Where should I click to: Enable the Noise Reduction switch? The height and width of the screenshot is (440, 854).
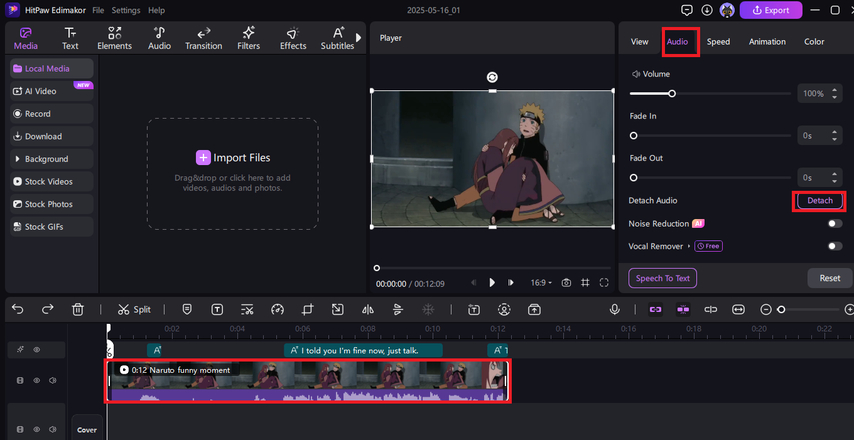coord(833,224)
